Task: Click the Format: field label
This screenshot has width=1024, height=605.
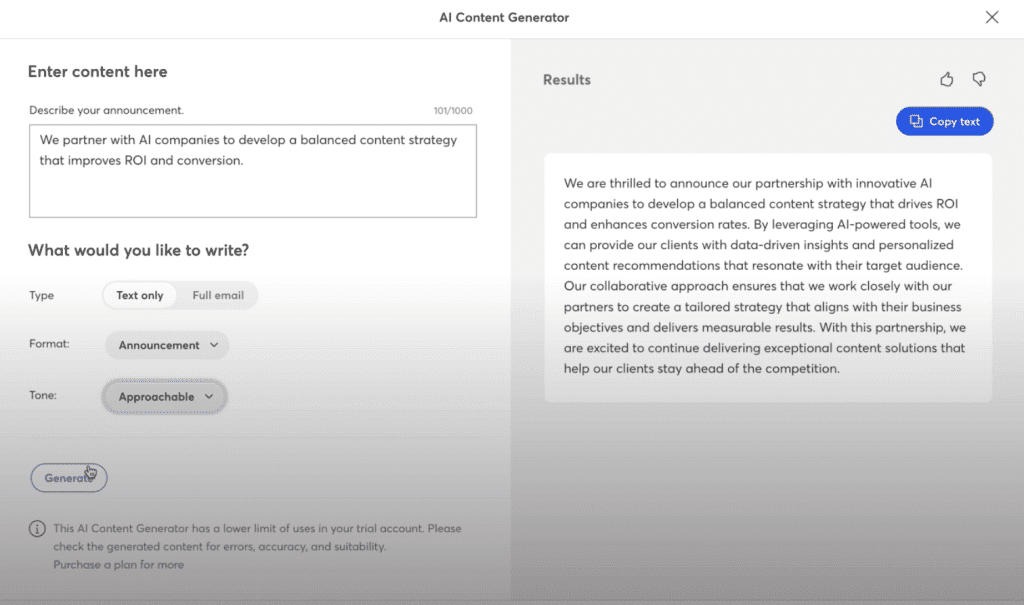Action: [49, 344]
